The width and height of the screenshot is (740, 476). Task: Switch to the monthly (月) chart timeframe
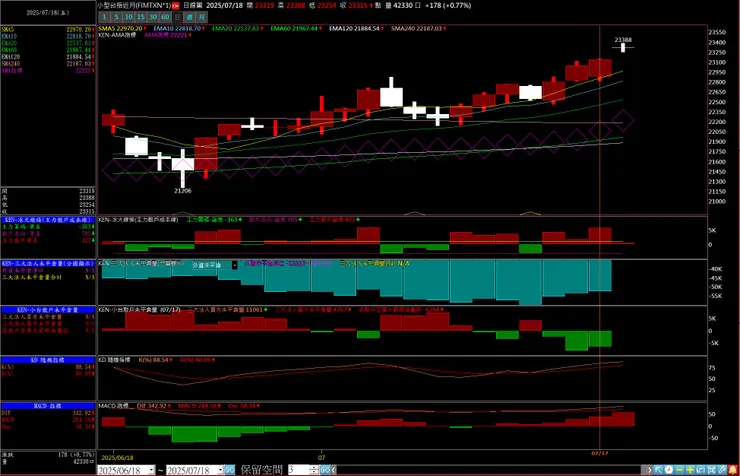pyautogui.click(x=202, y=17)
